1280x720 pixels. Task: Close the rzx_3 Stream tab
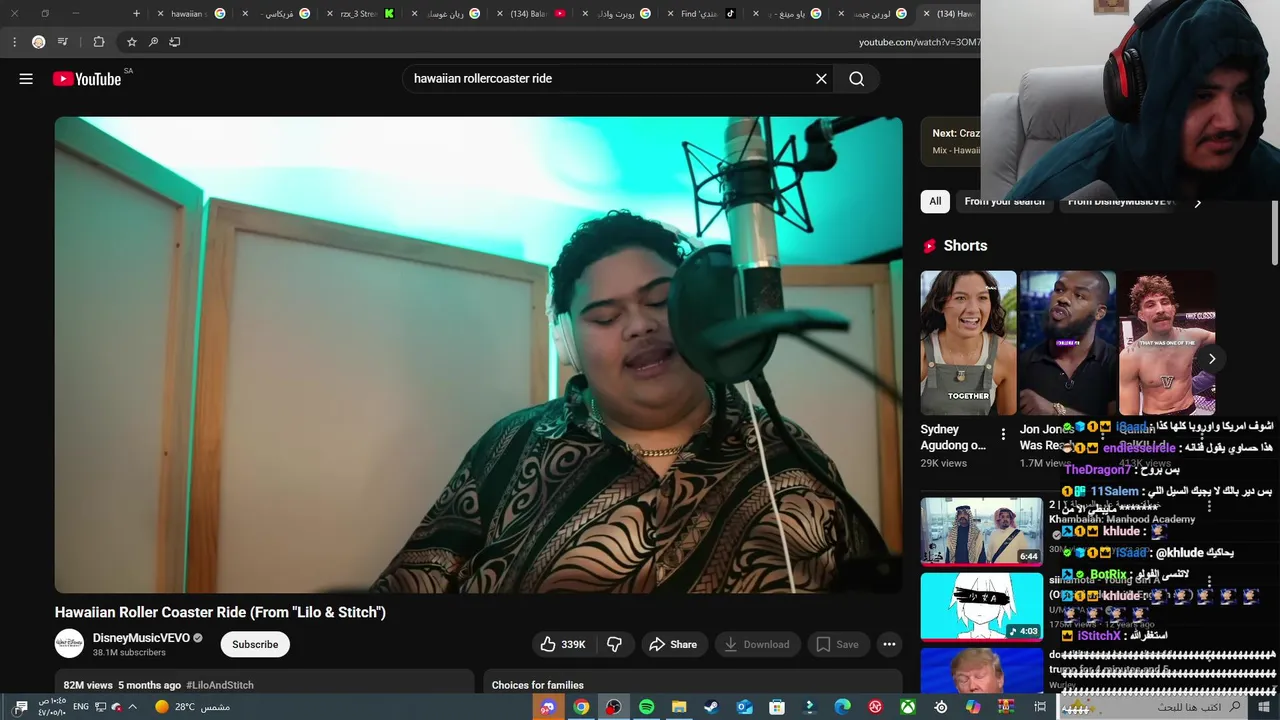point(330,14)
